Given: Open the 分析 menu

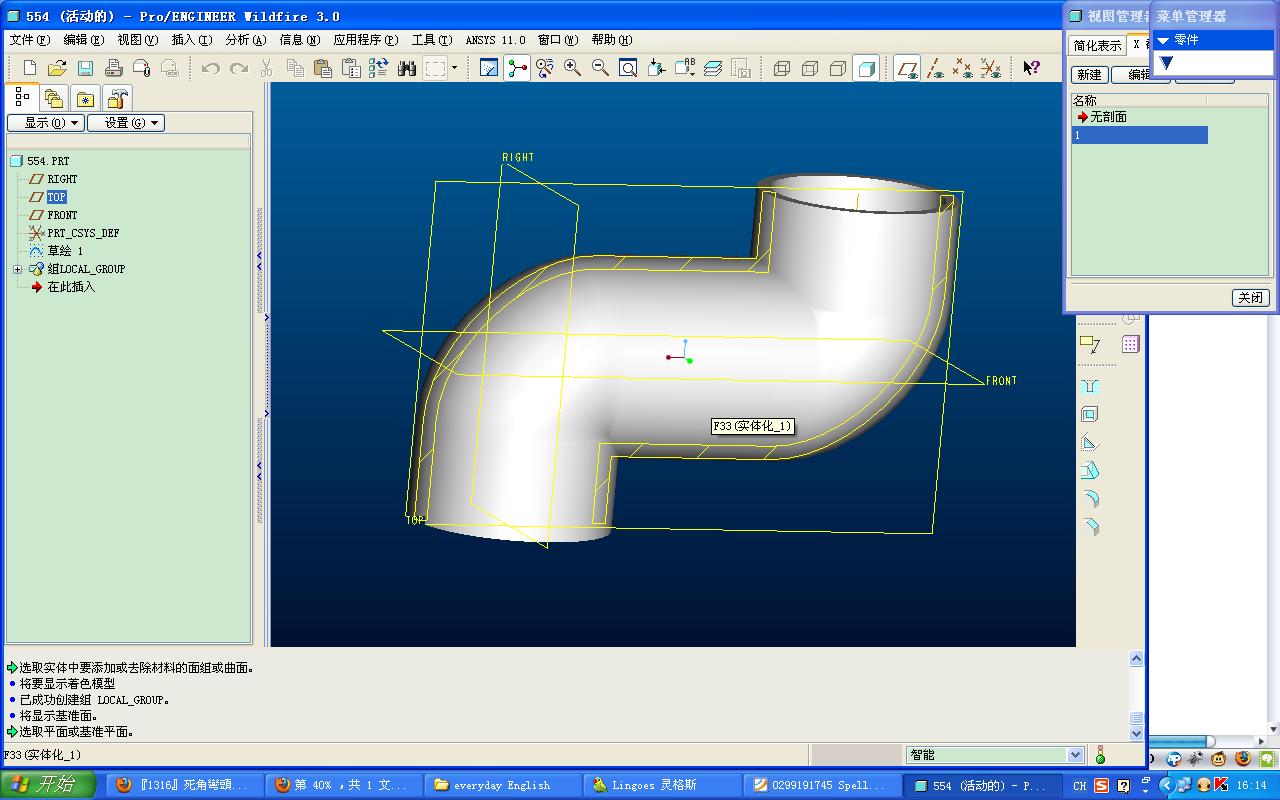Looking at the screenshot, I should tap(245, 40).
